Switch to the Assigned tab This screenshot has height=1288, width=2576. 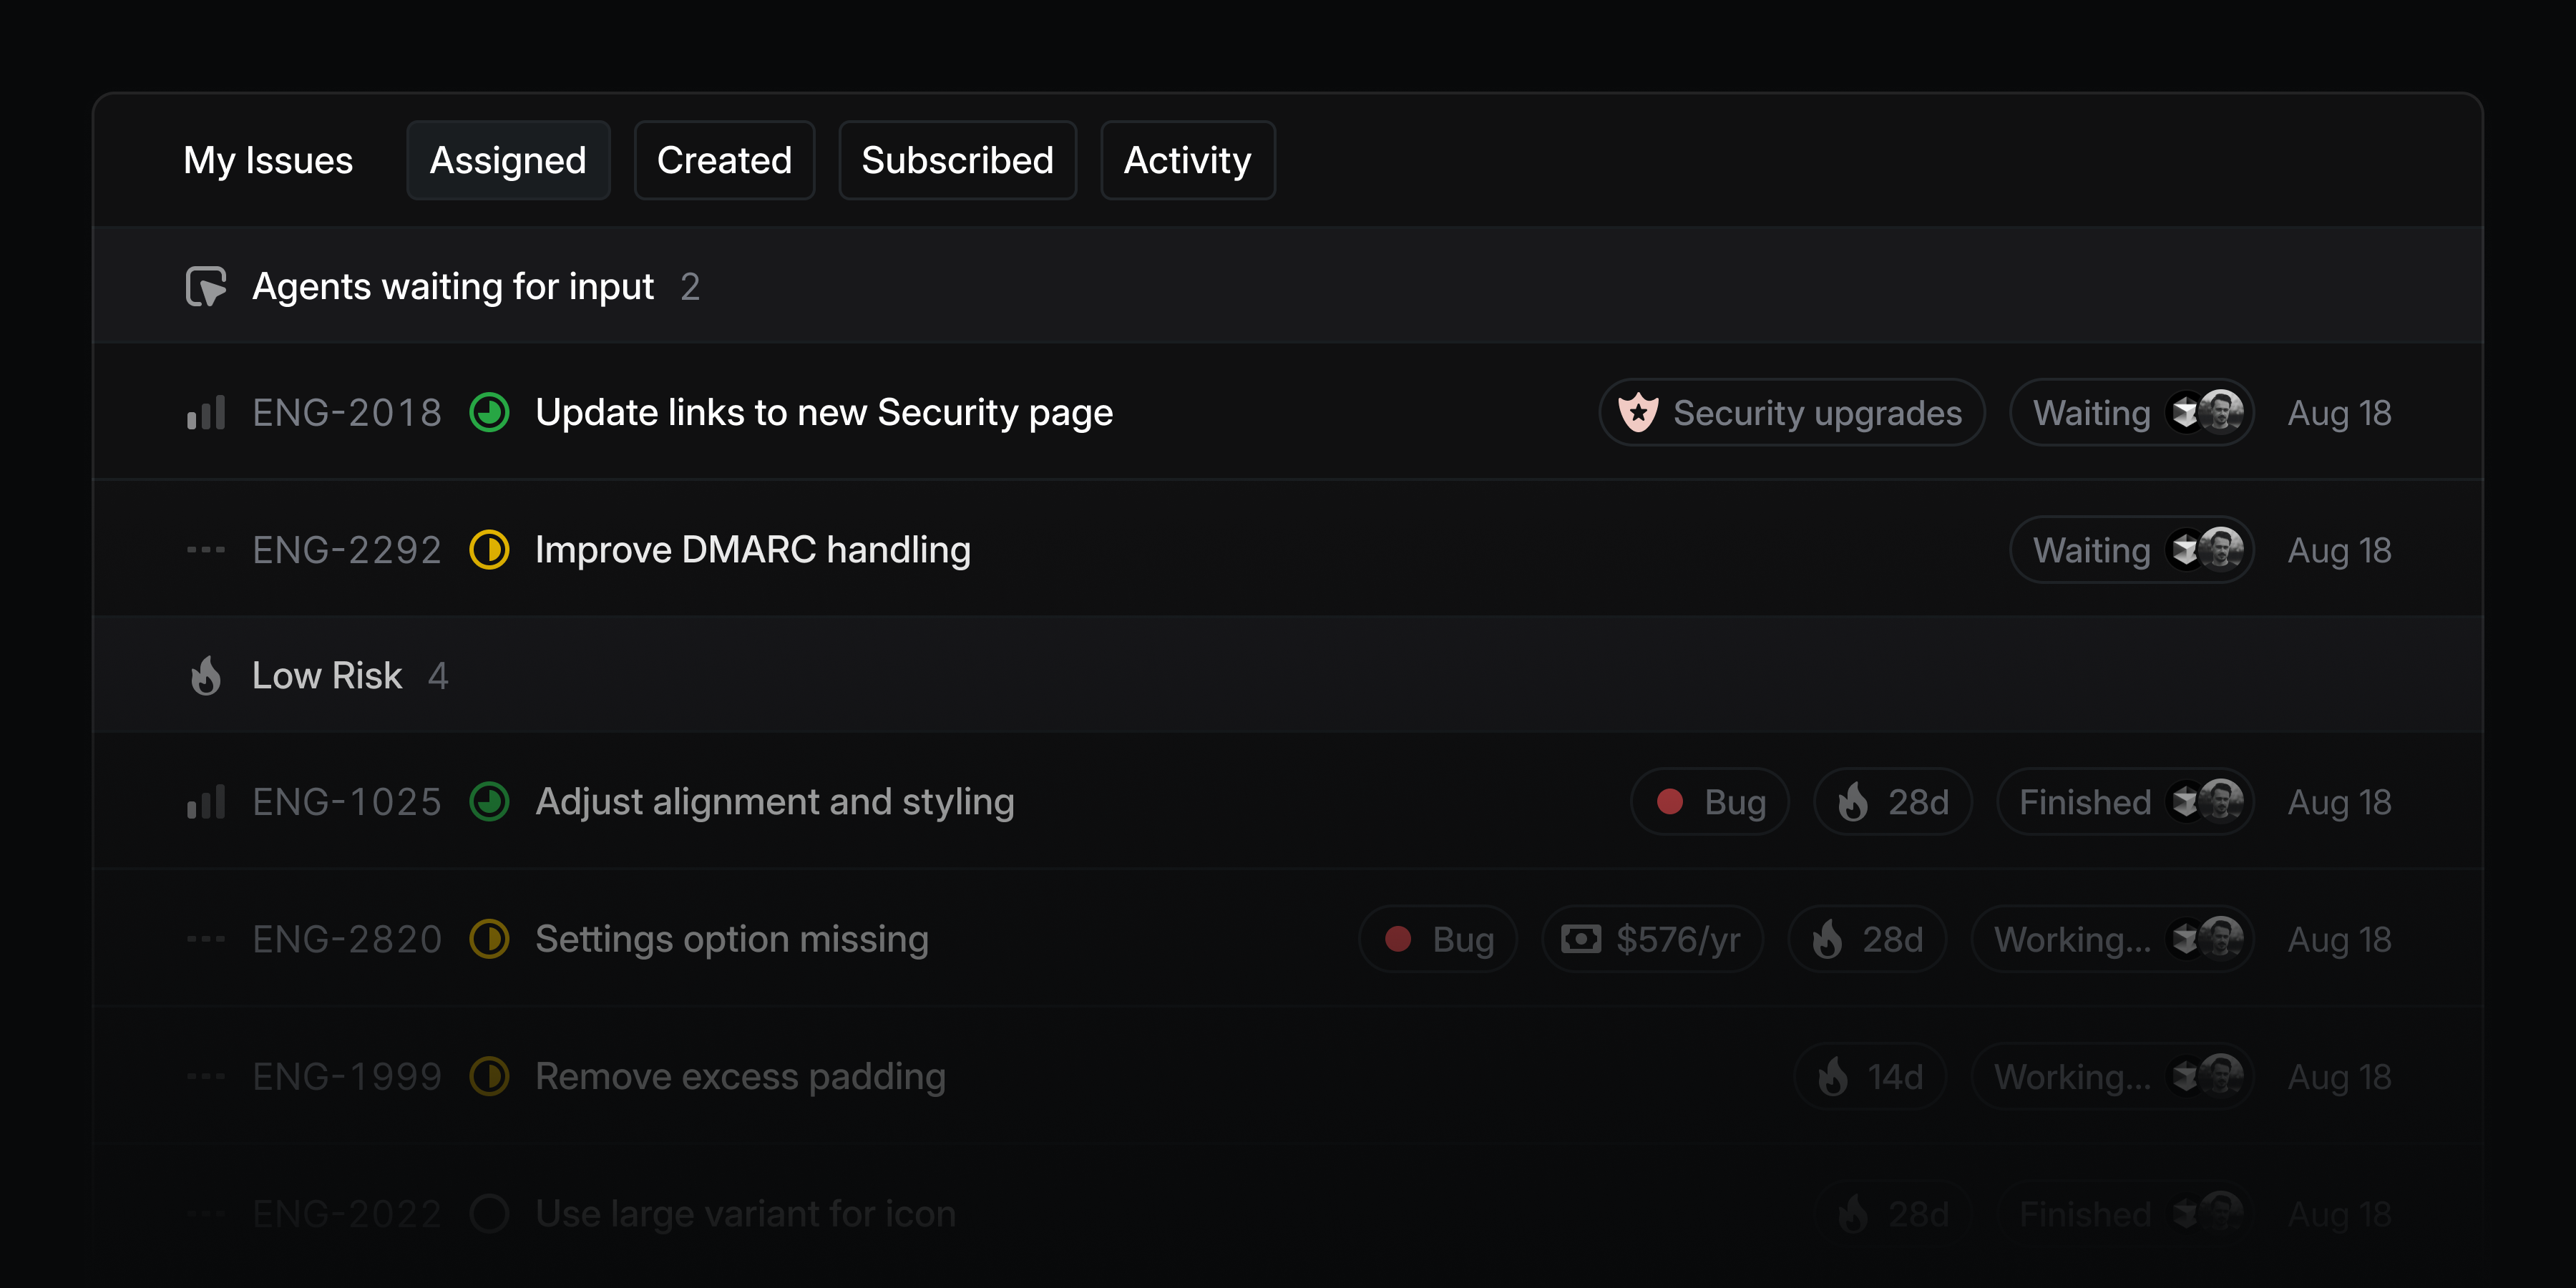click(x=508, y=160)
